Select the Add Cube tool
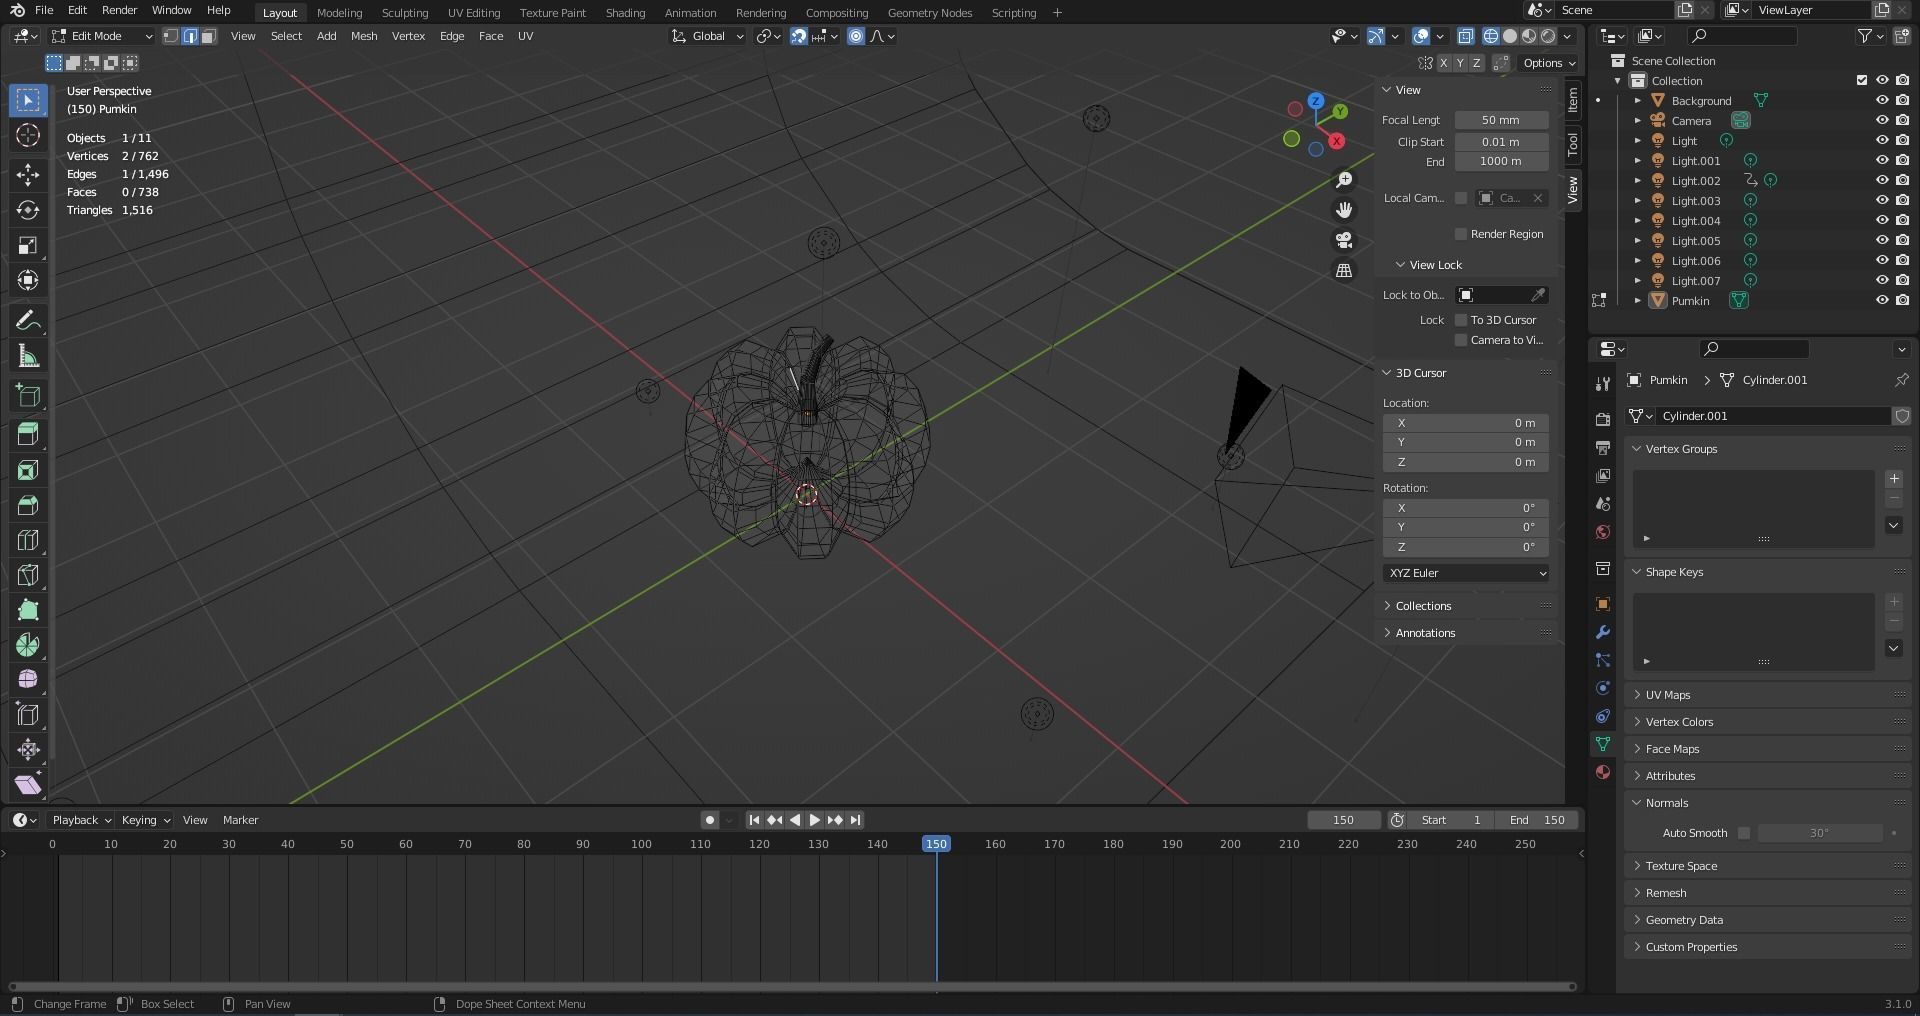Viewport: 1920px width, 1016px height. [x=28, y=395]
